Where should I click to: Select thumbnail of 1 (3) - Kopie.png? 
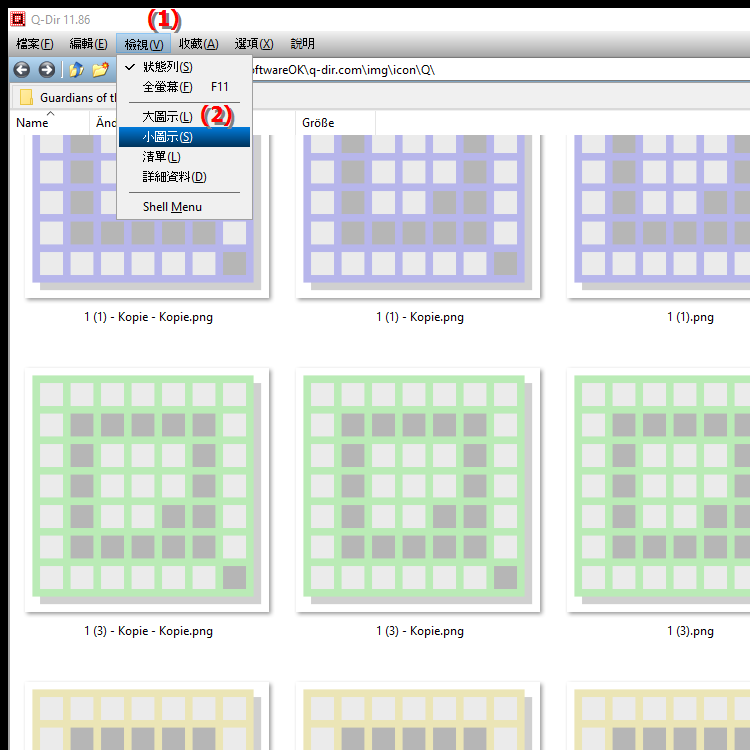418,490
